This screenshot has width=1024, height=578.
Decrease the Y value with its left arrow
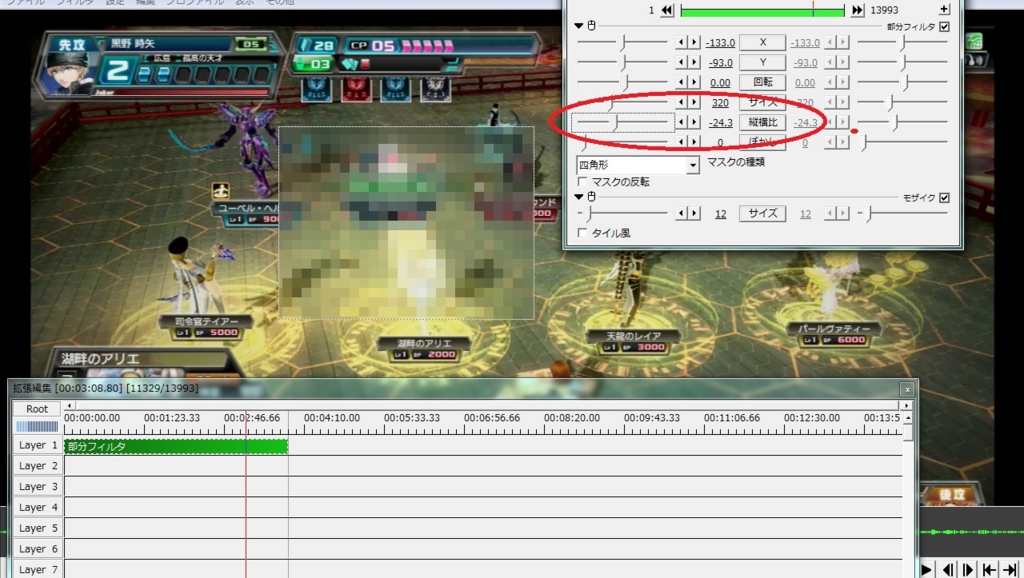pyautogui.click(x=681, y=63)
